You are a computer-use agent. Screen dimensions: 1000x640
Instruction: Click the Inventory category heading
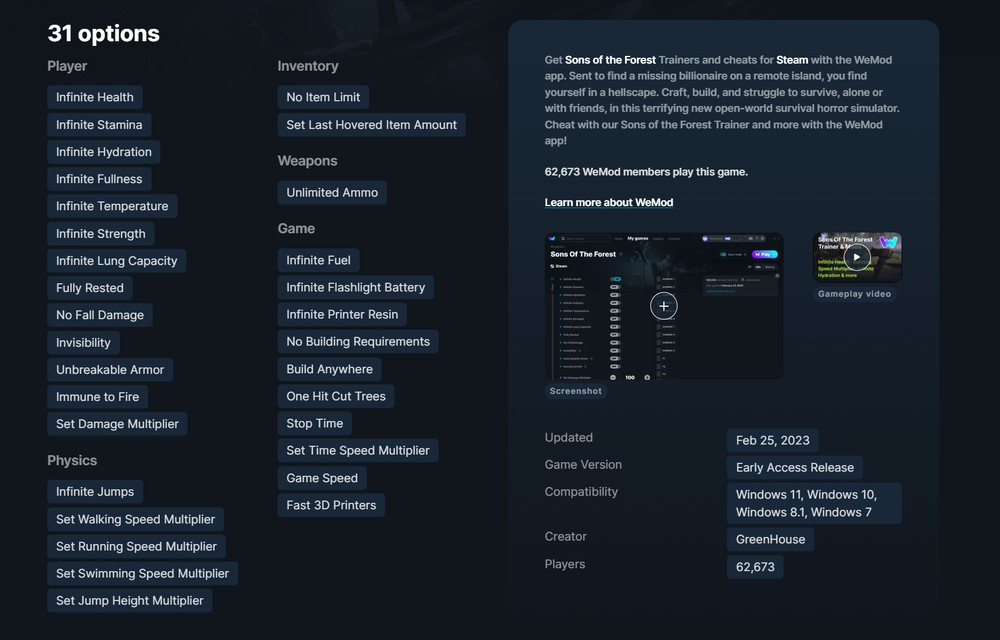pyautogui.click(x=307, y=66)
